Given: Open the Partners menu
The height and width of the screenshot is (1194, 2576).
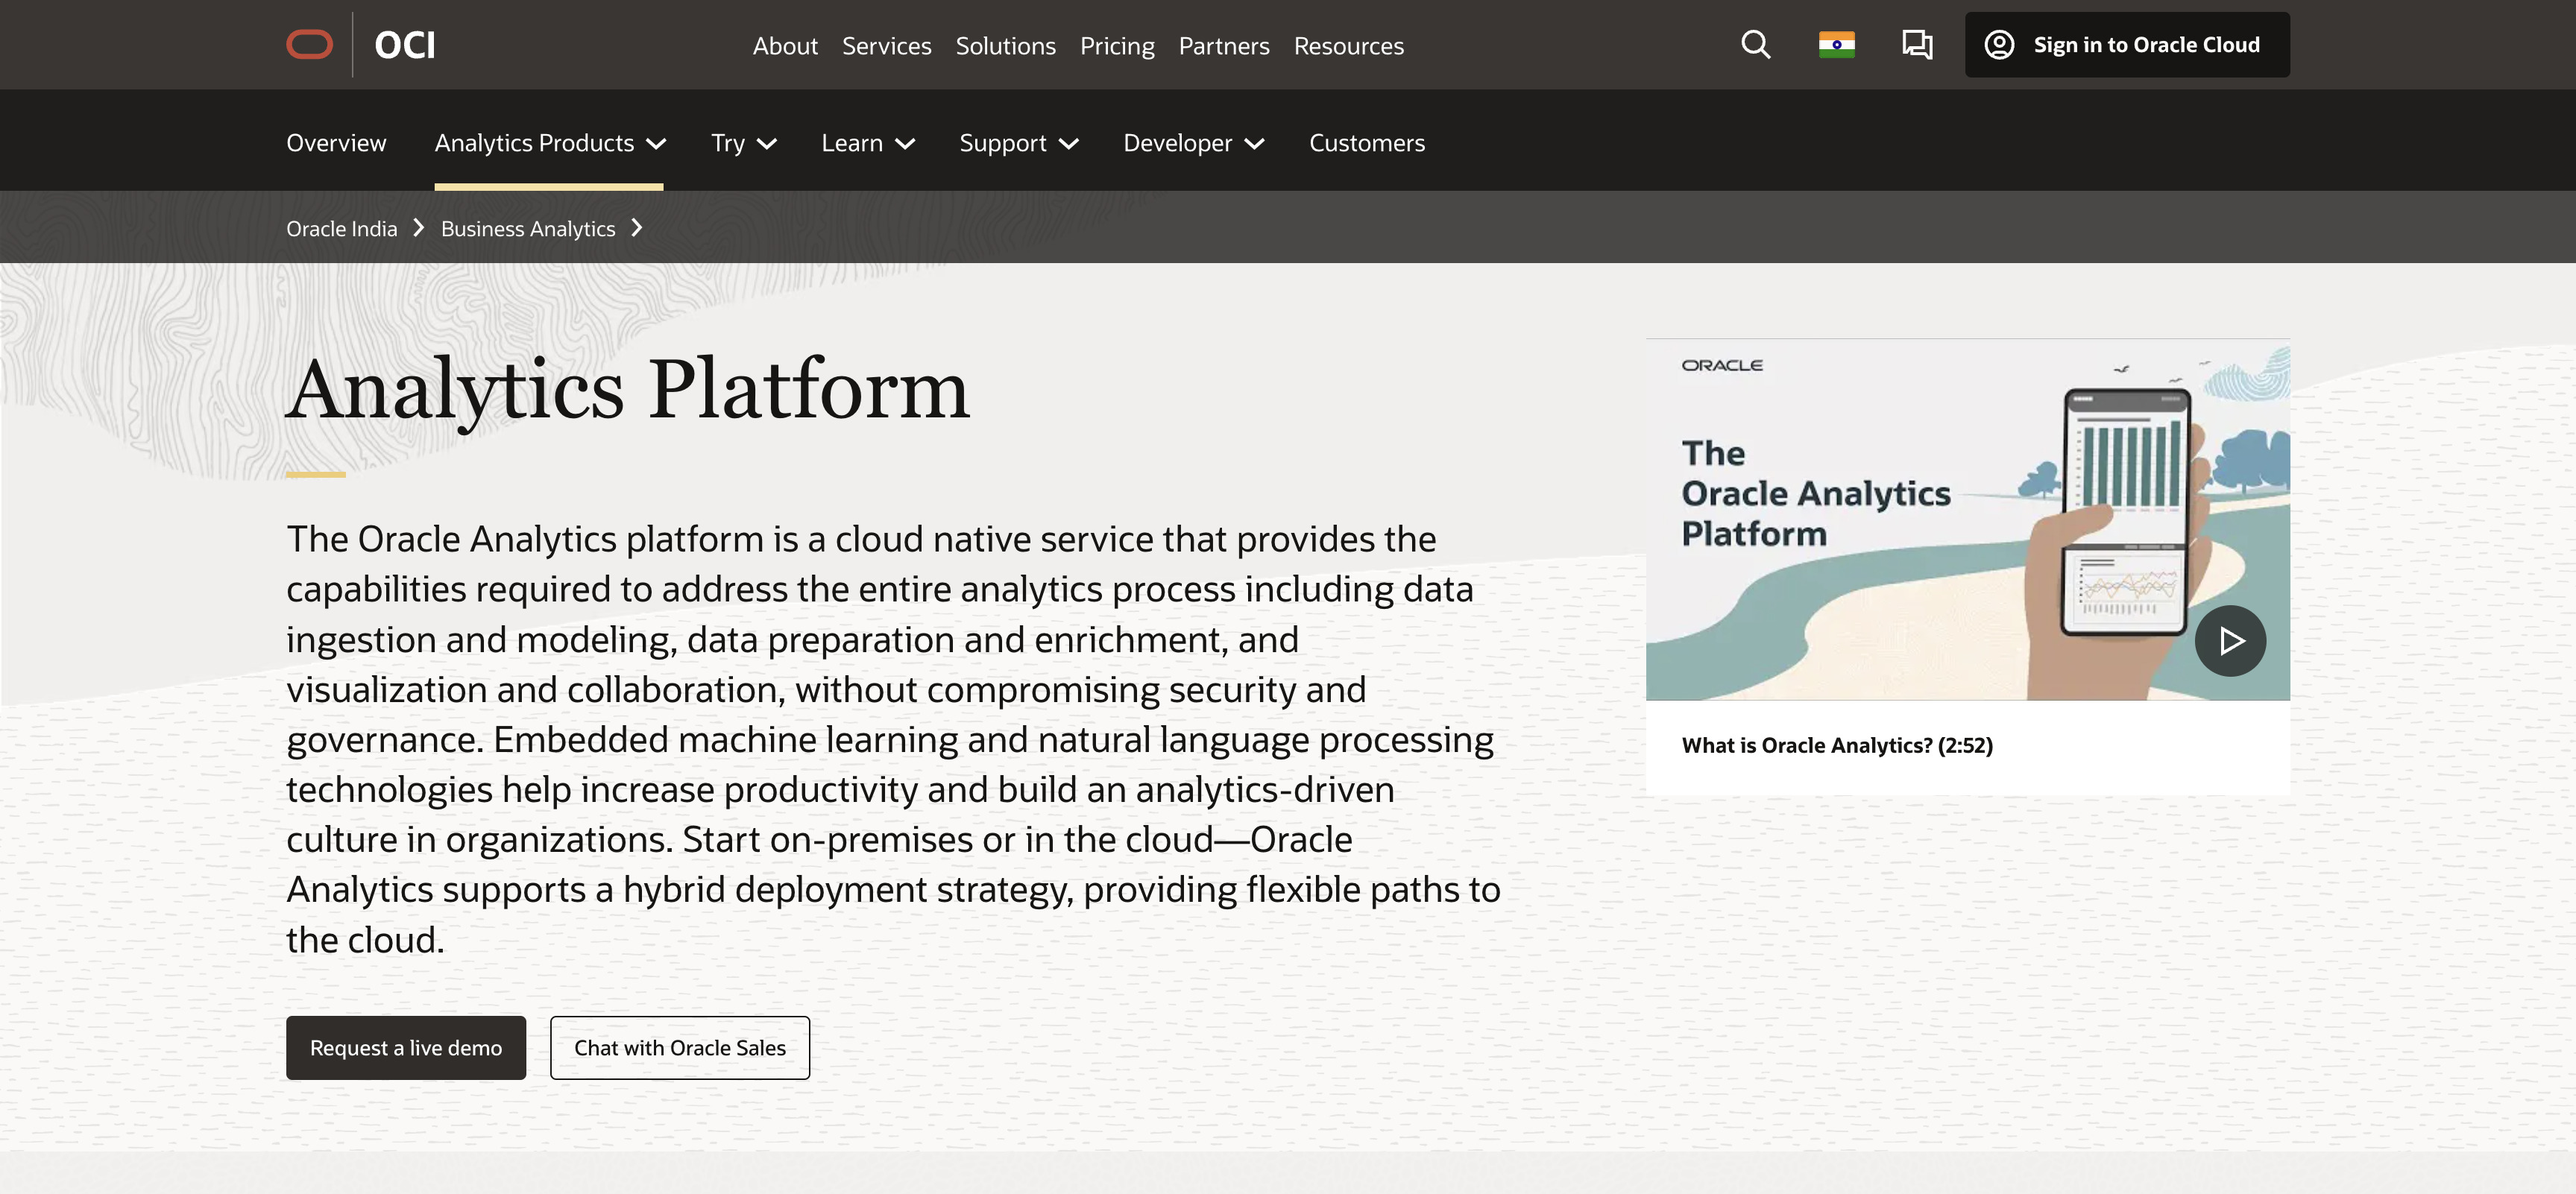Looking at the screenshot, I should coord(1224,46).
